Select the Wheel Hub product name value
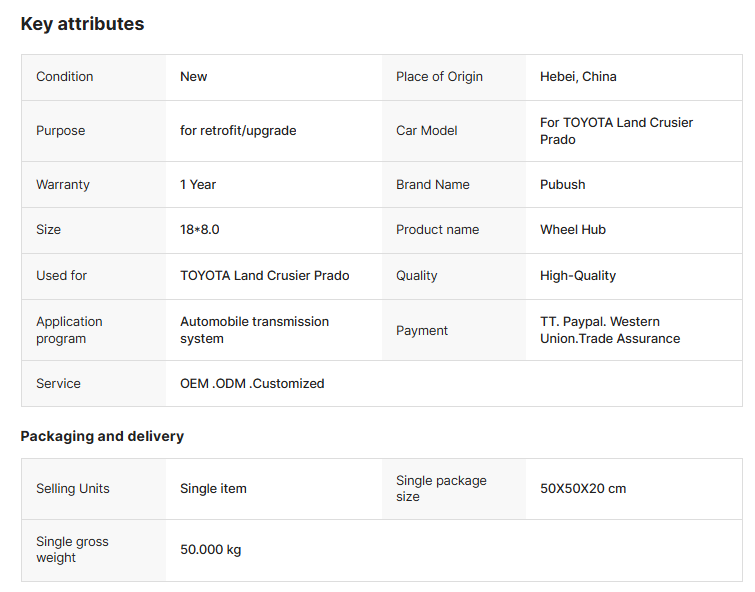 click(573, 230)
